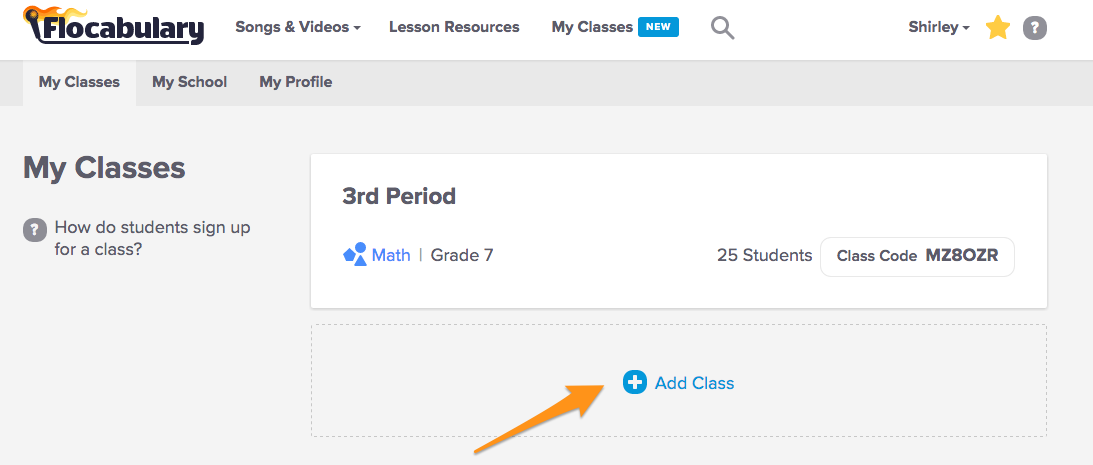Click the yellow star icon
Image resolution: width=1093 pixels, height=465 pixels.
click(997, 28)
